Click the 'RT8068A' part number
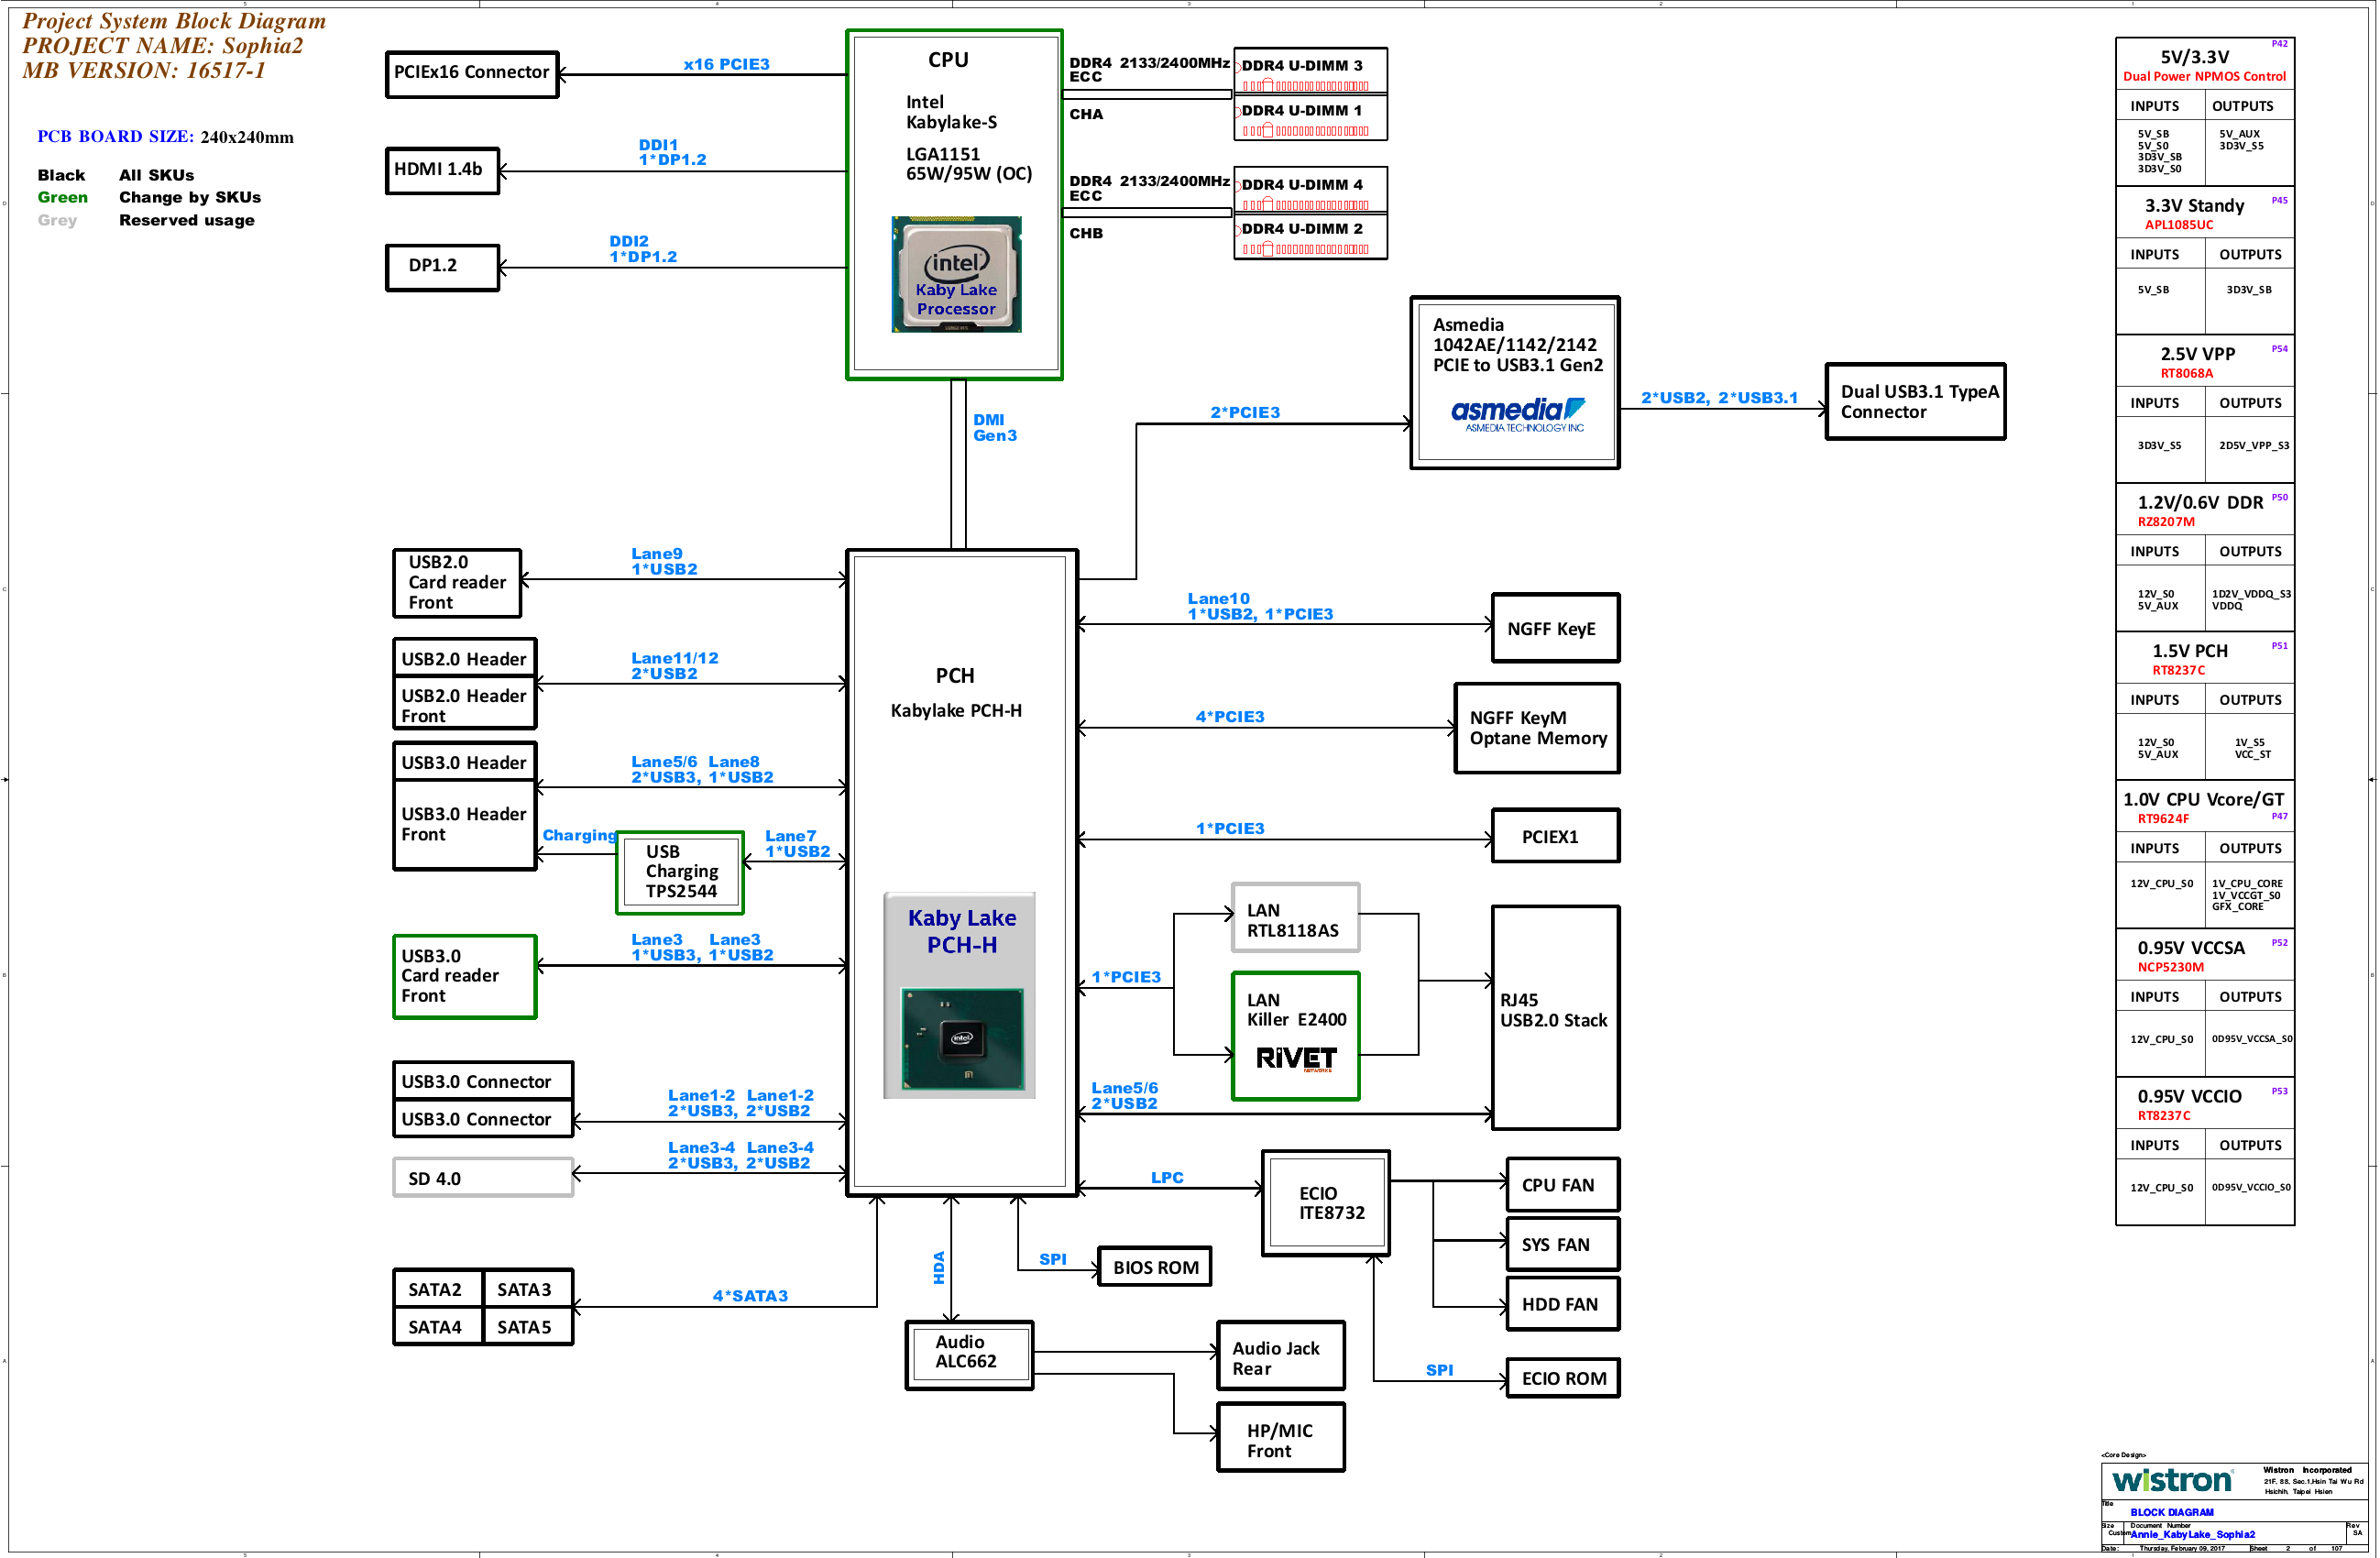 click(2186, 373)
